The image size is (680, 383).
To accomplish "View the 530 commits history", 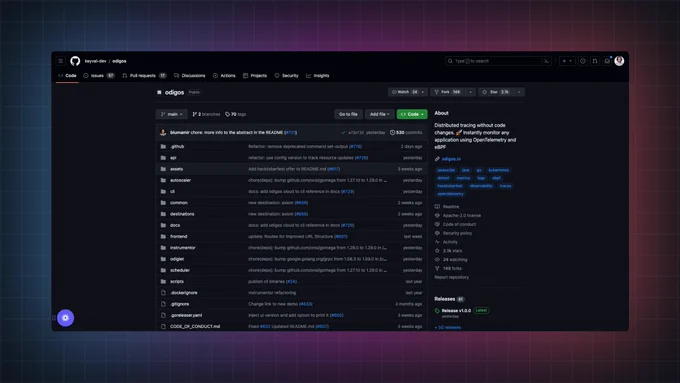I will [406, 133].
